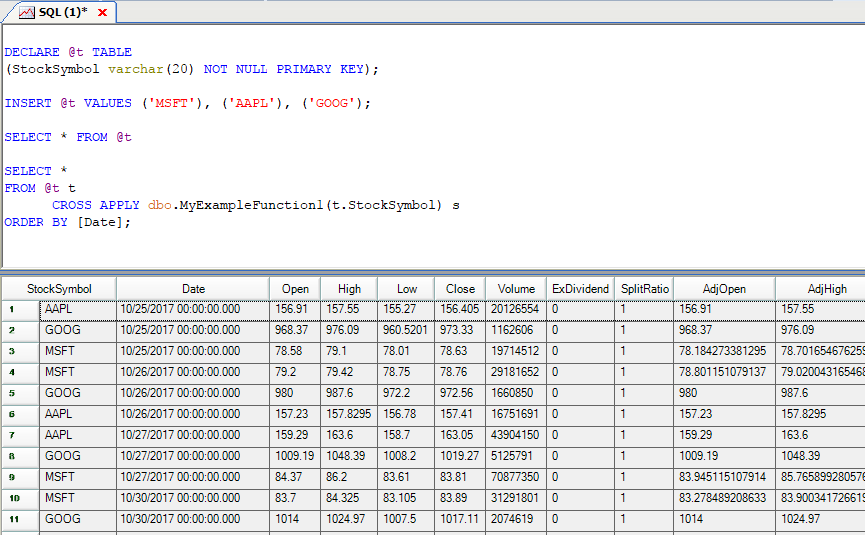The height and width of the screenshot is (535, 865).
Task: Sort by the Date column header
Action: tap(193, 289)
